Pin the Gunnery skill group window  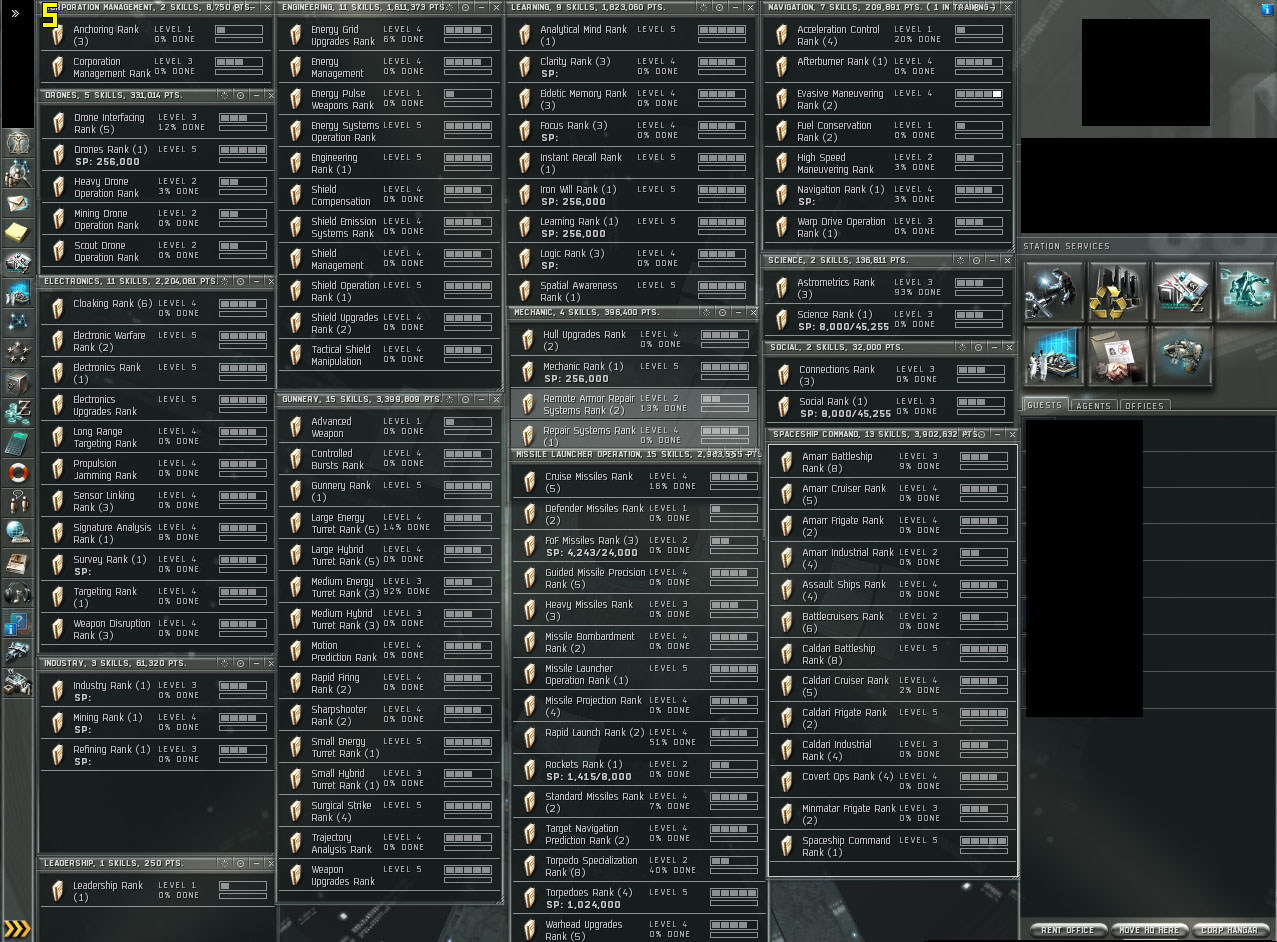point(466,399)
